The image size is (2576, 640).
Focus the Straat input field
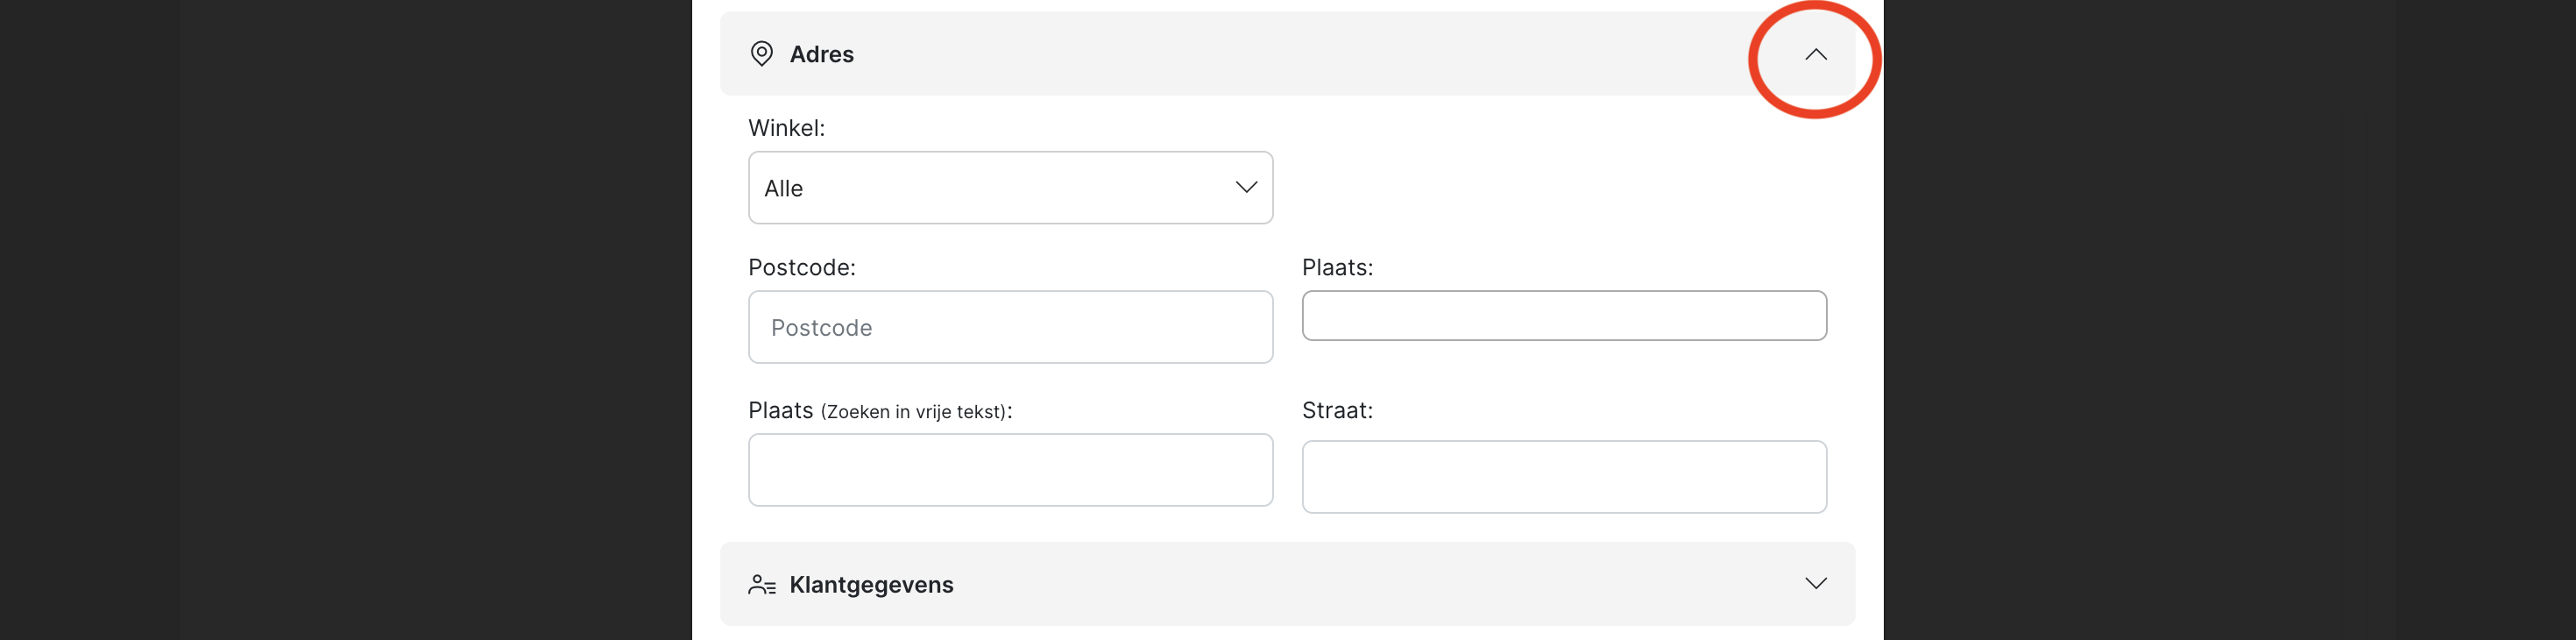pyautogui.click(x=1563, y=477)
